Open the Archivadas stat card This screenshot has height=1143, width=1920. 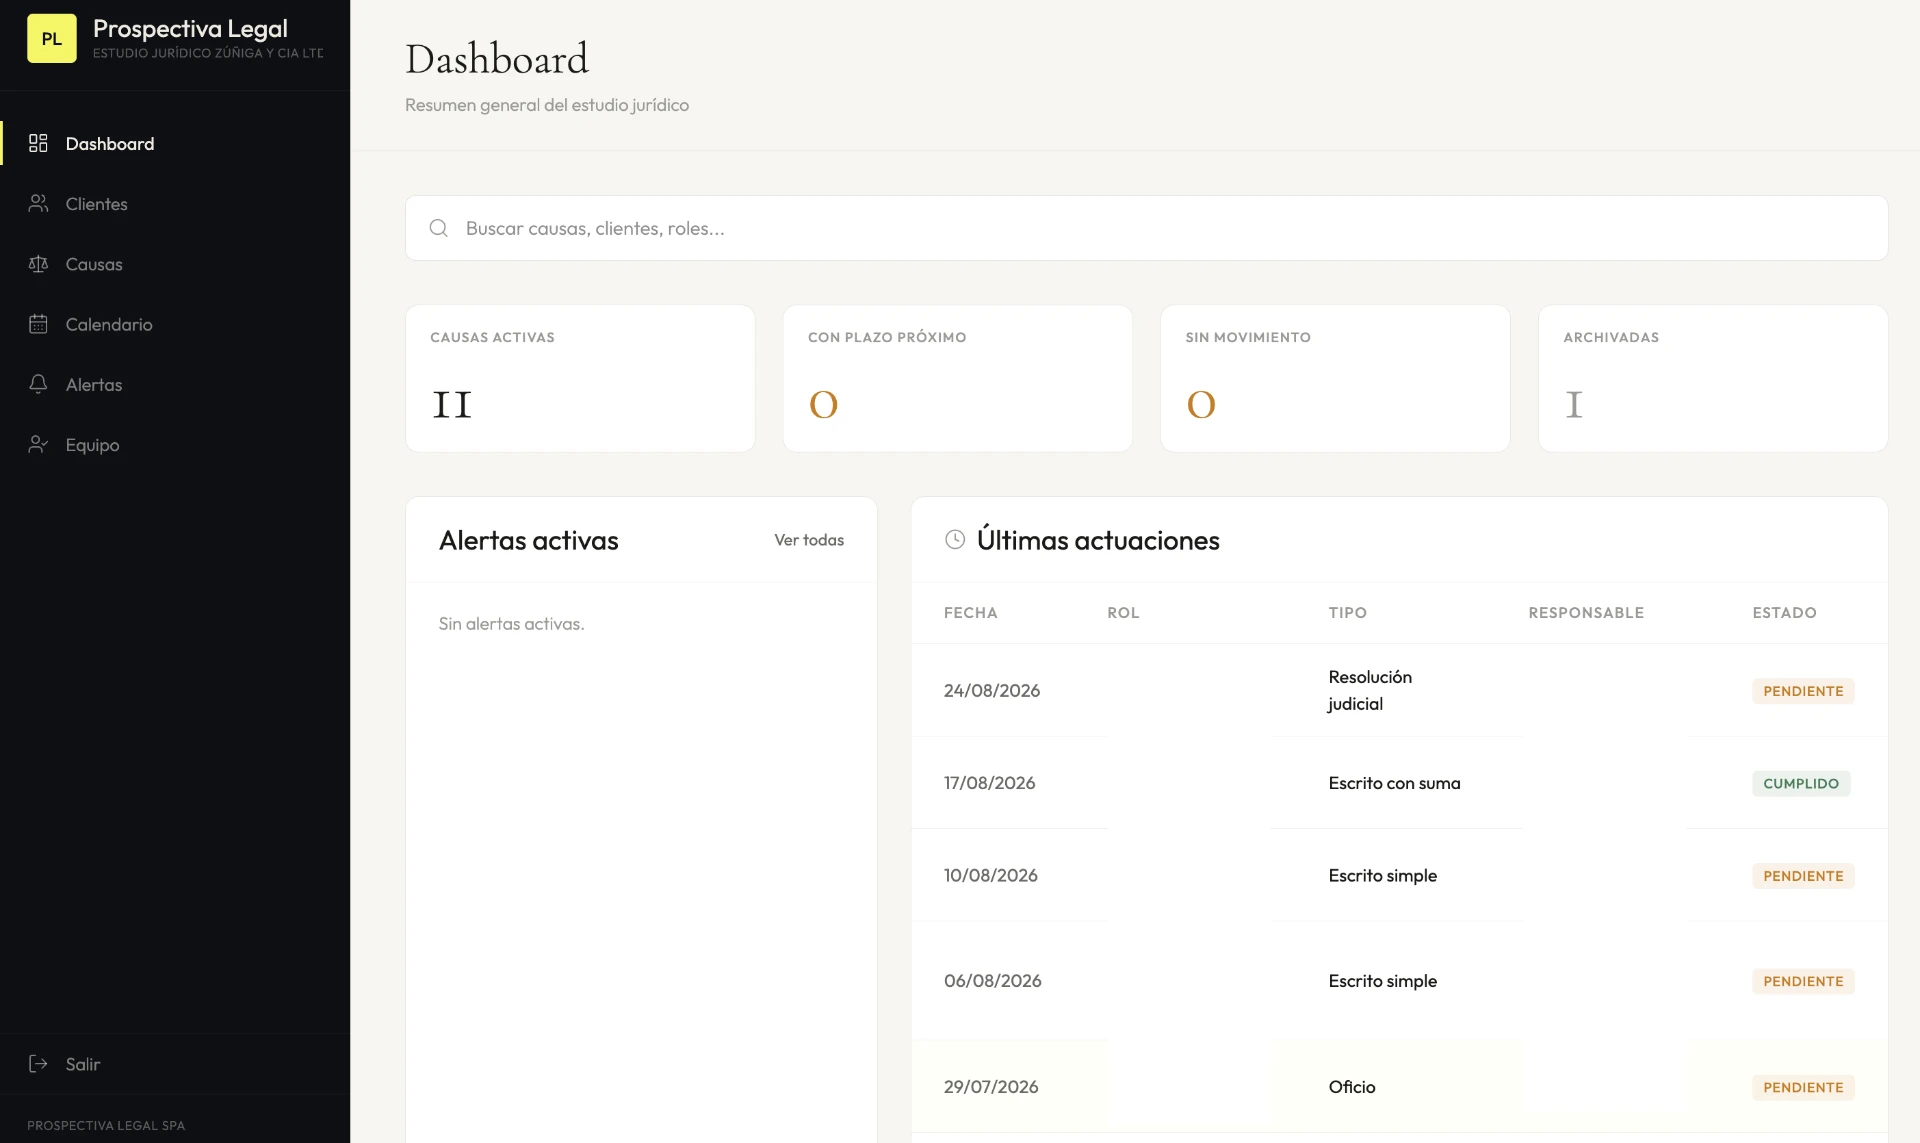pyautogui.click(x=1713, y=378)
